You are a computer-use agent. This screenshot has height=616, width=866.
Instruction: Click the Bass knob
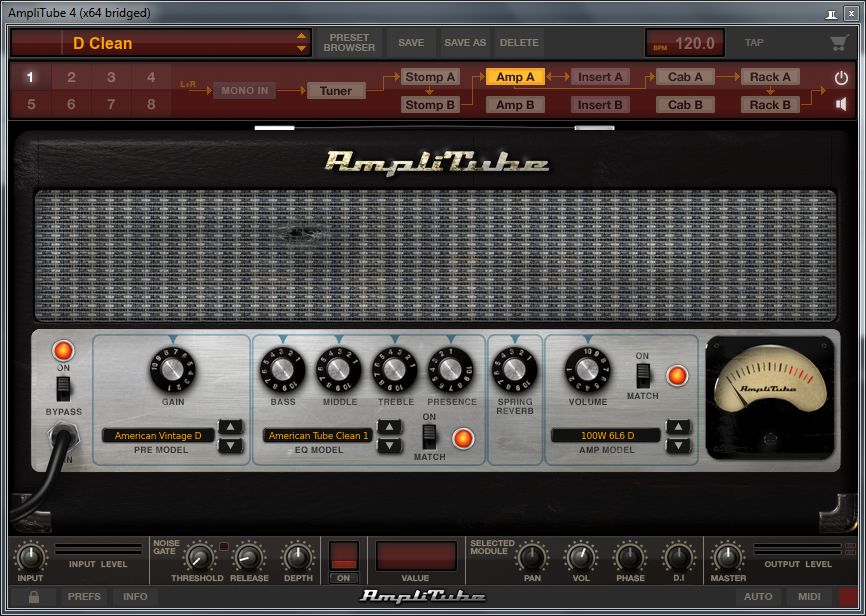282,369
